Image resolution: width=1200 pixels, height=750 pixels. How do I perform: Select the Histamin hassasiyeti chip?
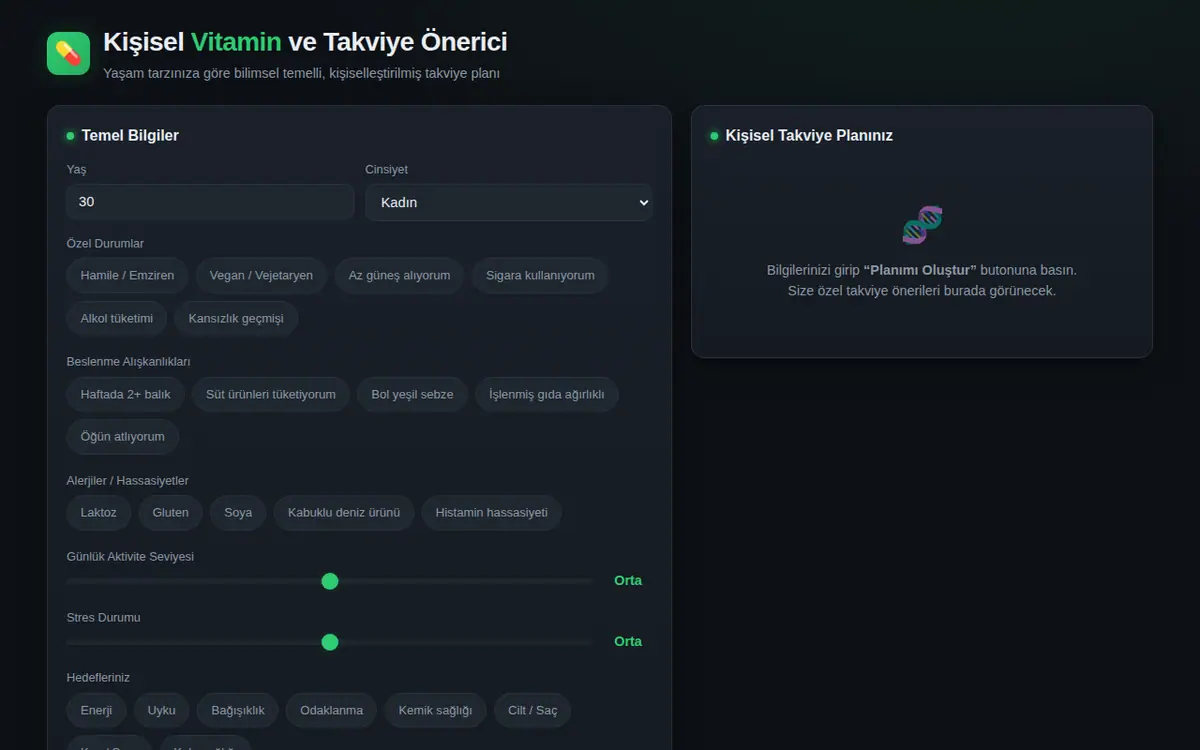click(491, 513)
